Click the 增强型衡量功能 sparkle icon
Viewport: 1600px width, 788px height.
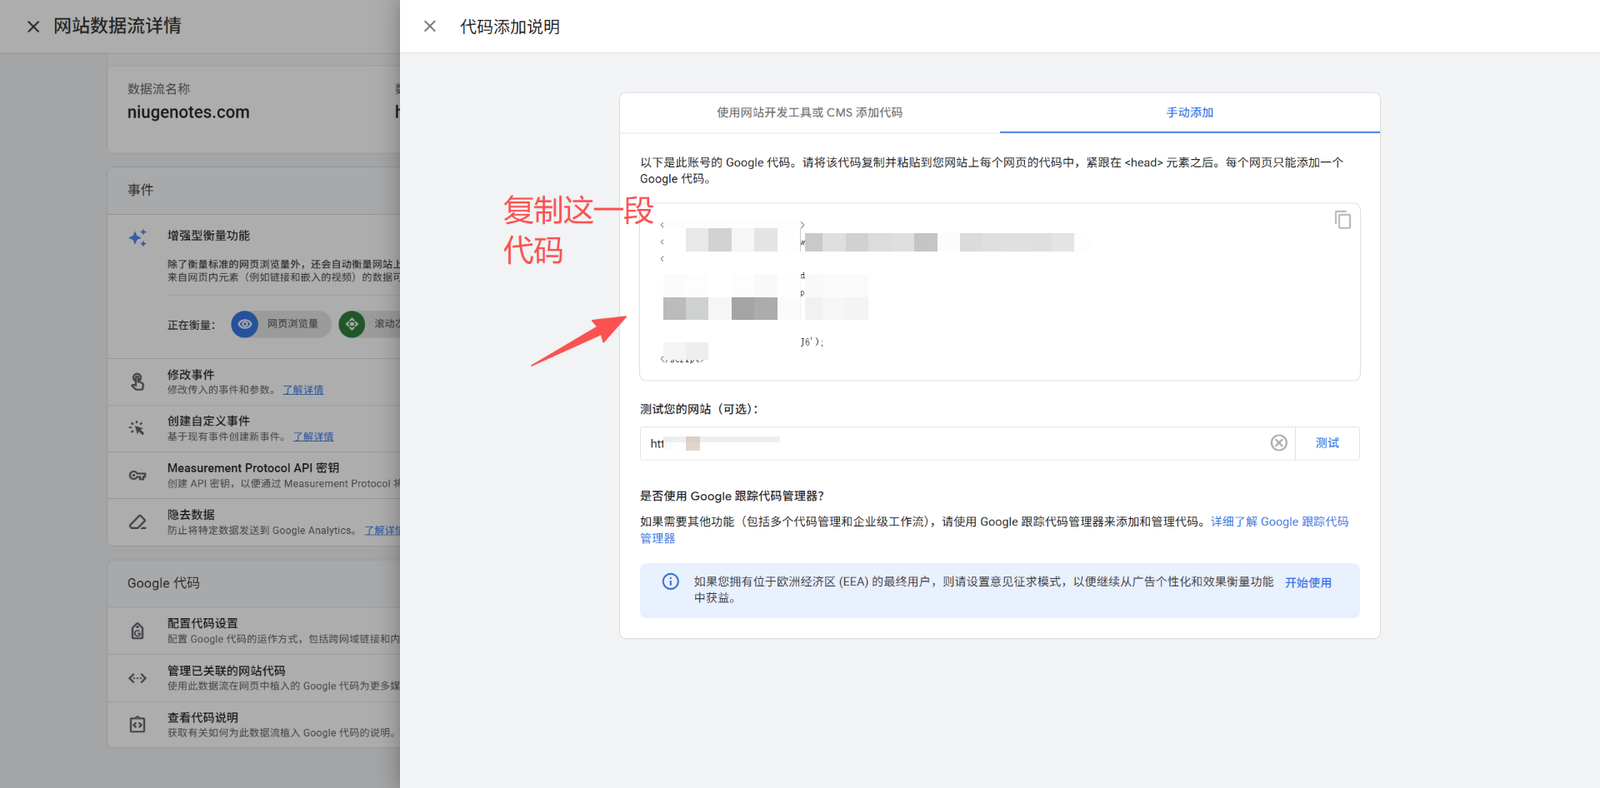[x=138, y=237]
